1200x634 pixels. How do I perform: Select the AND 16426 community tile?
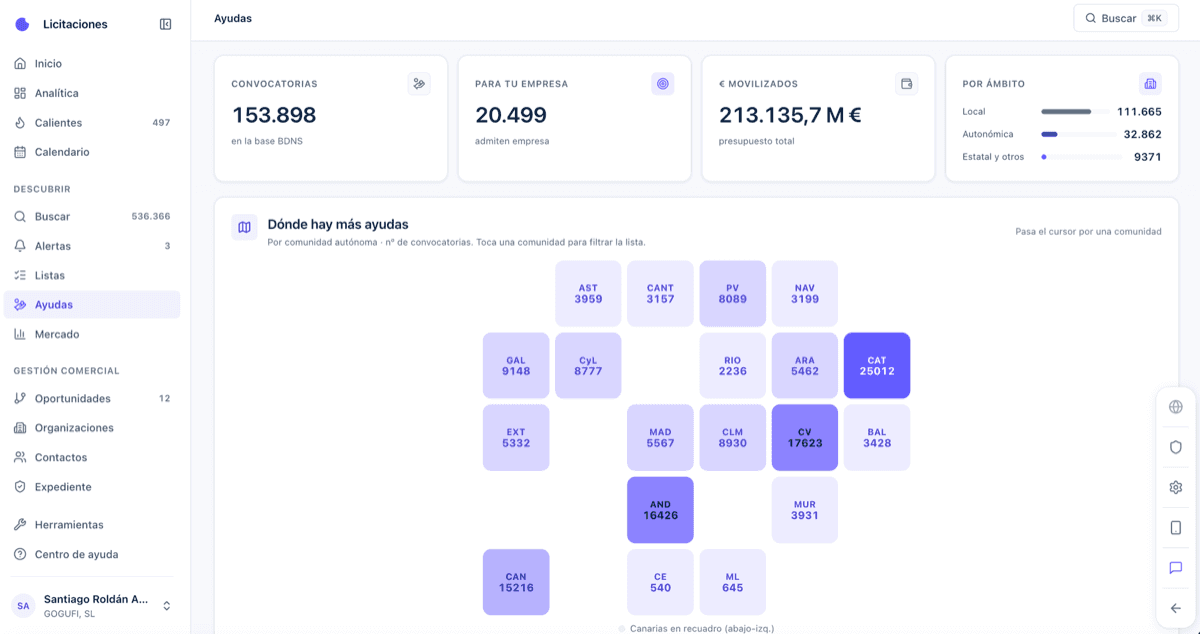(660, 510)
